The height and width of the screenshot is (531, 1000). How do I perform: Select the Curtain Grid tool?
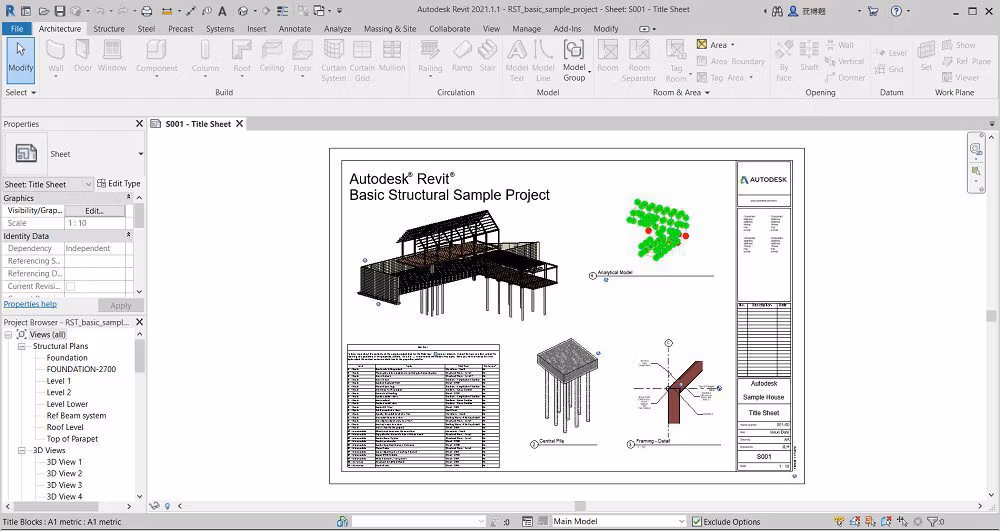(362, 61)
